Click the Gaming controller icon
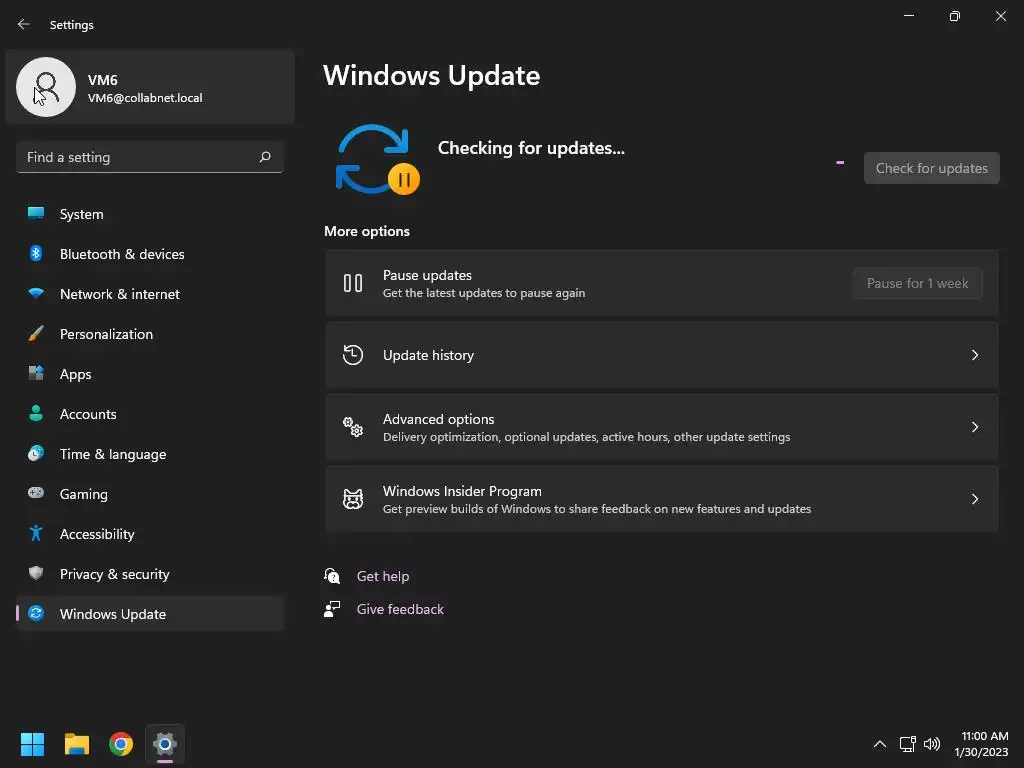Image resolution: width=1024 pixels, height=768 pixels. [x=36, y=493]
